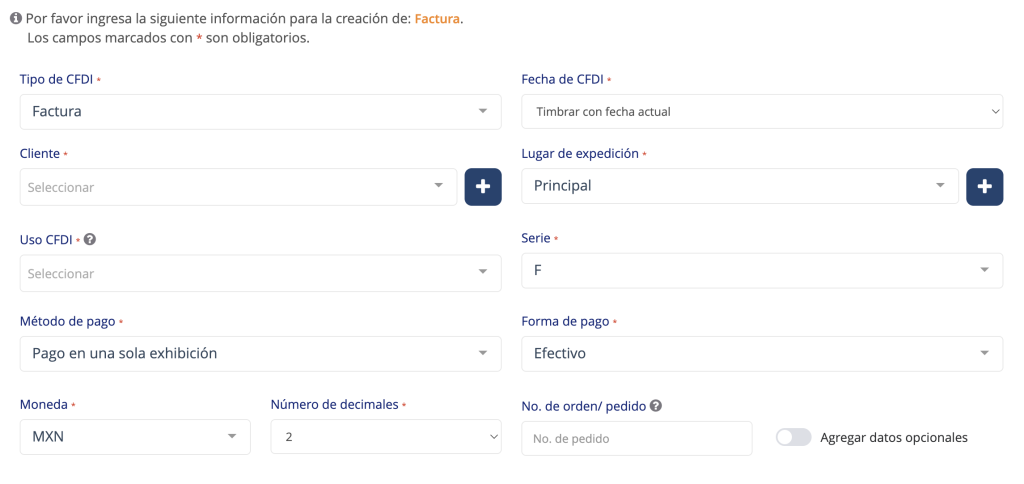The width and height of the screenshot is (1024, 484).
Task: Click the info icon before 'Por favor ingresa'
Action: (x=15, y=18)
